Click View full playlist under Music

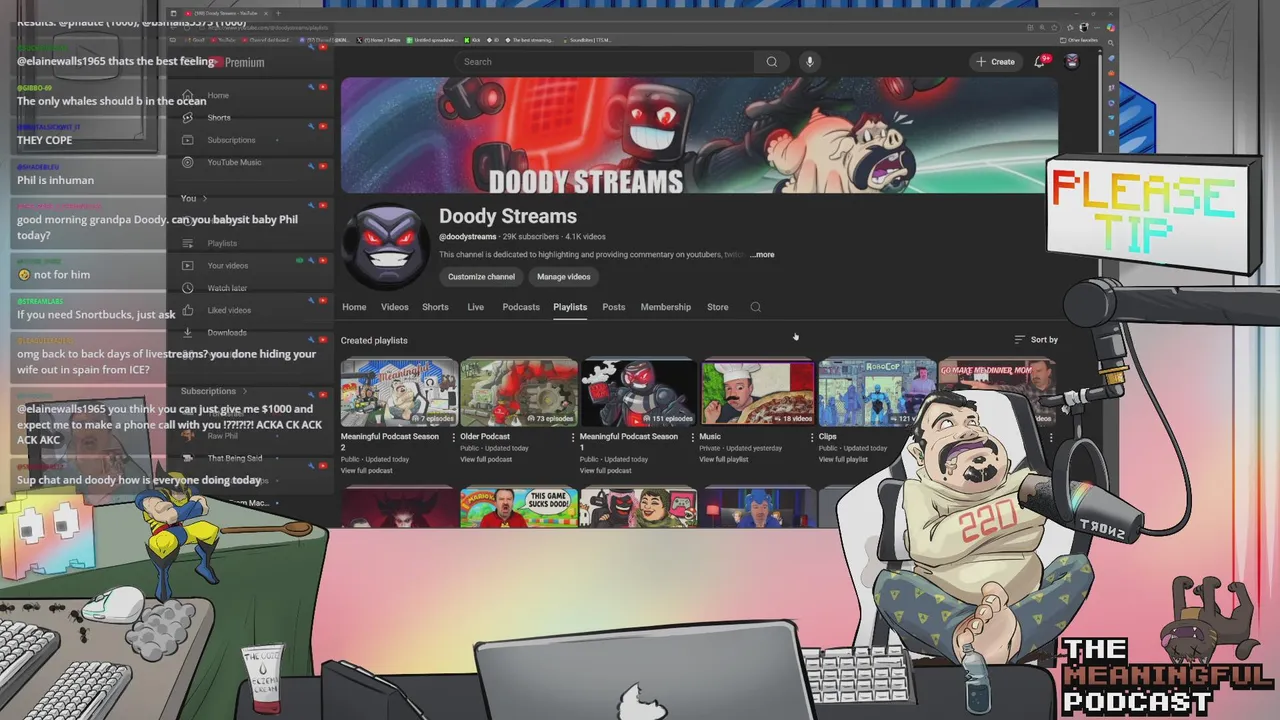click(x=724, y=460)
